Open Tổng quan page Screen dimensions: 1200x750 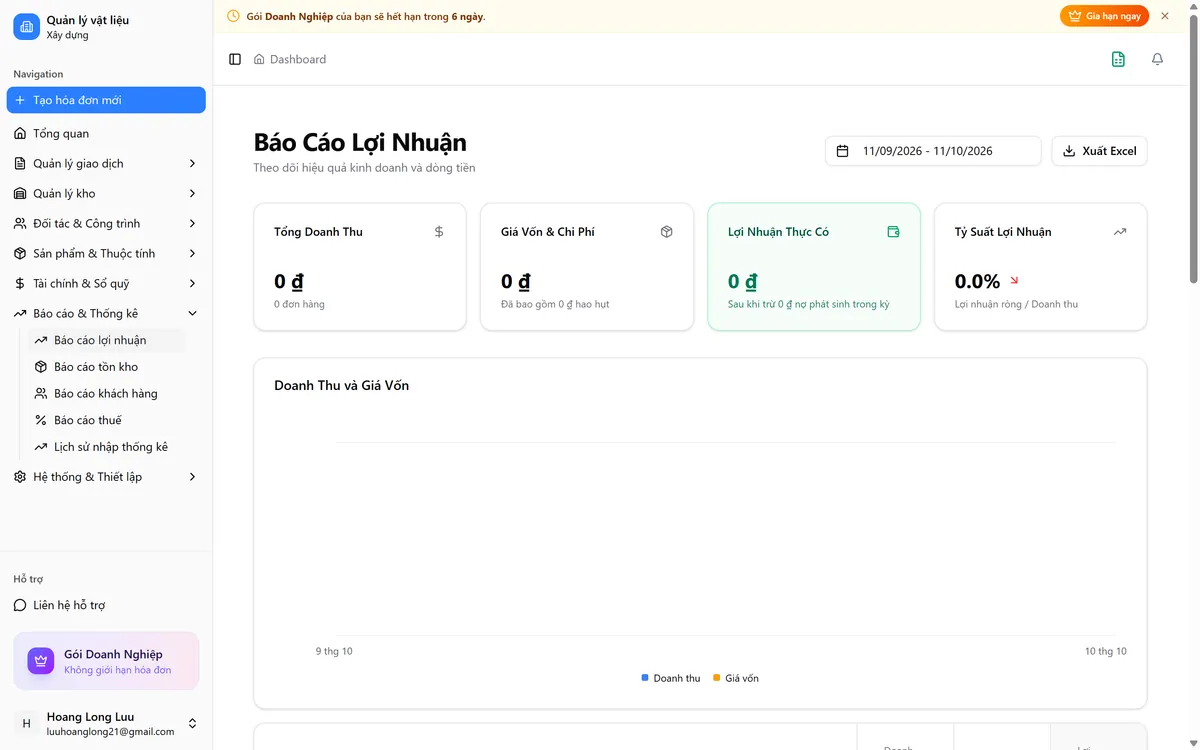pyautogui.click(x=106, y=133)
